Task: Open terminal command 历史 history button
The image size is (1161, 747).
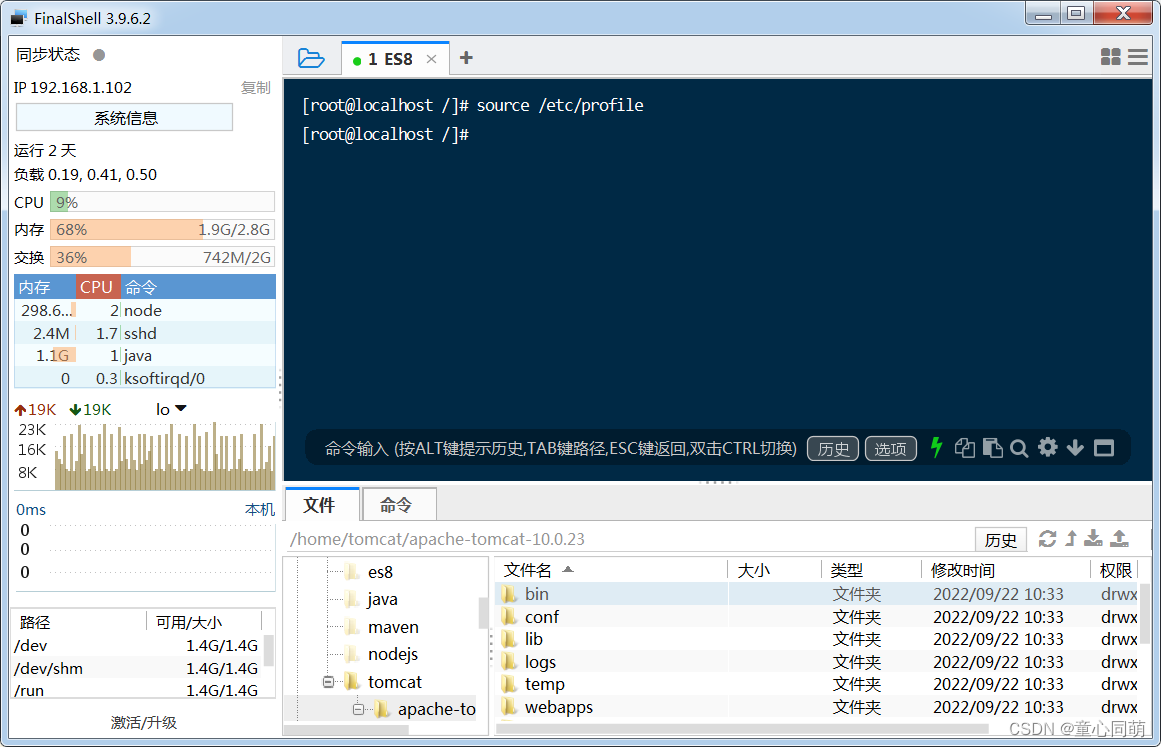Action: click(x=833, y=449)
